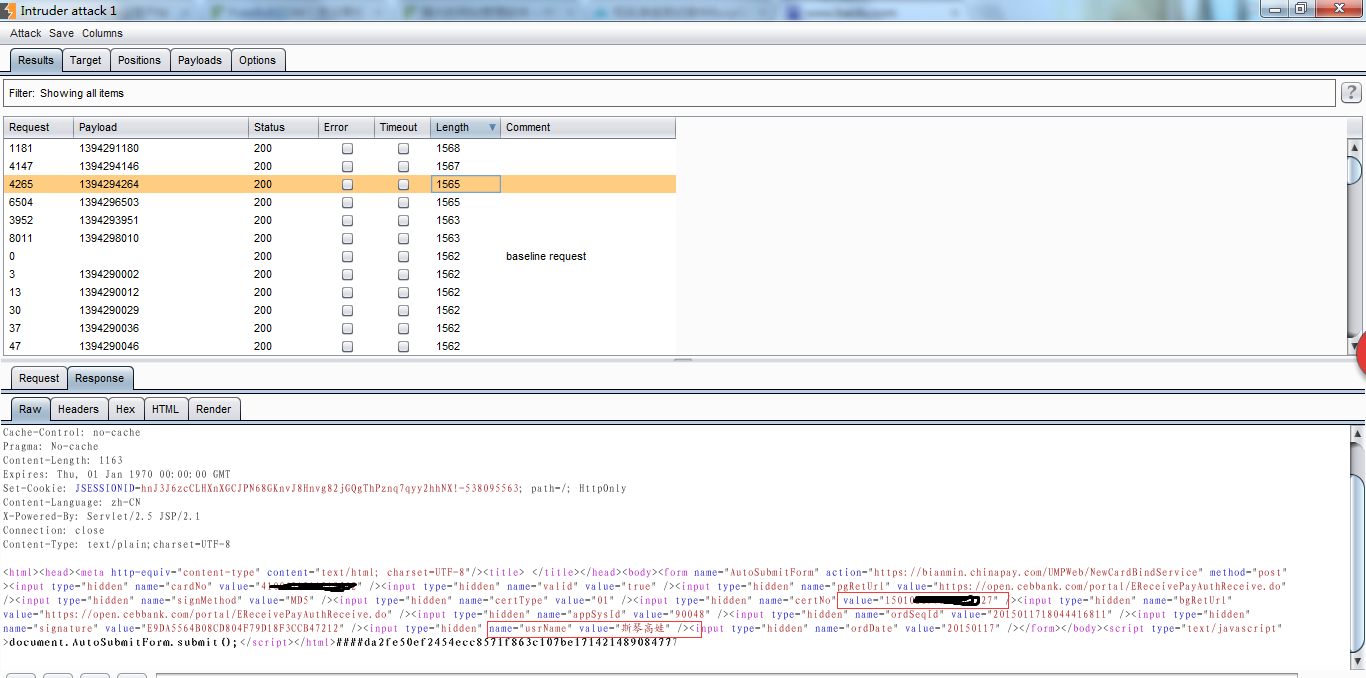The image size is (1366, 678).
Task: Select the Render view tab
Action: coord(214,409)
